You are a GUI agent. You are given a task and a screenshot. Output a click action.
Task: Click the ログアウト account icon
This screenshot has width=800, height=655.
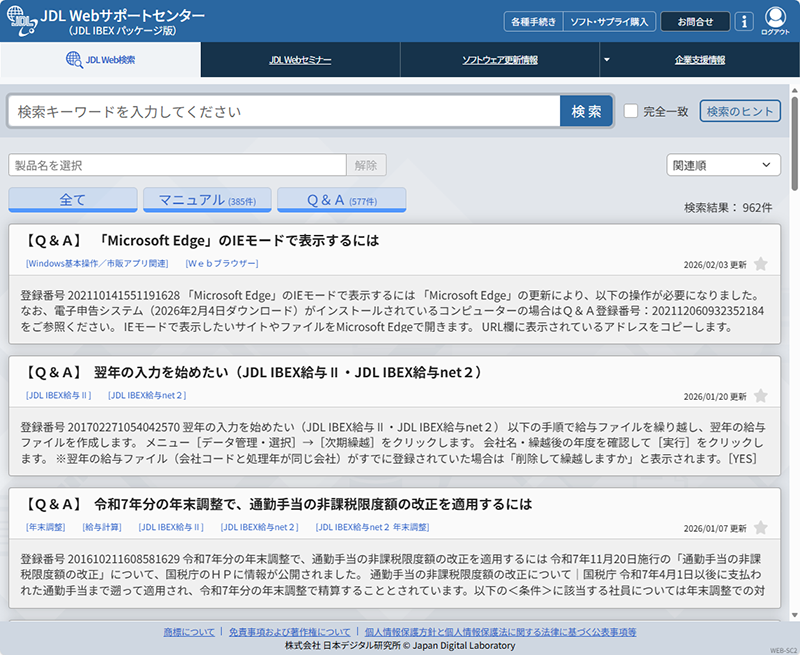click(x=777, y=19)
